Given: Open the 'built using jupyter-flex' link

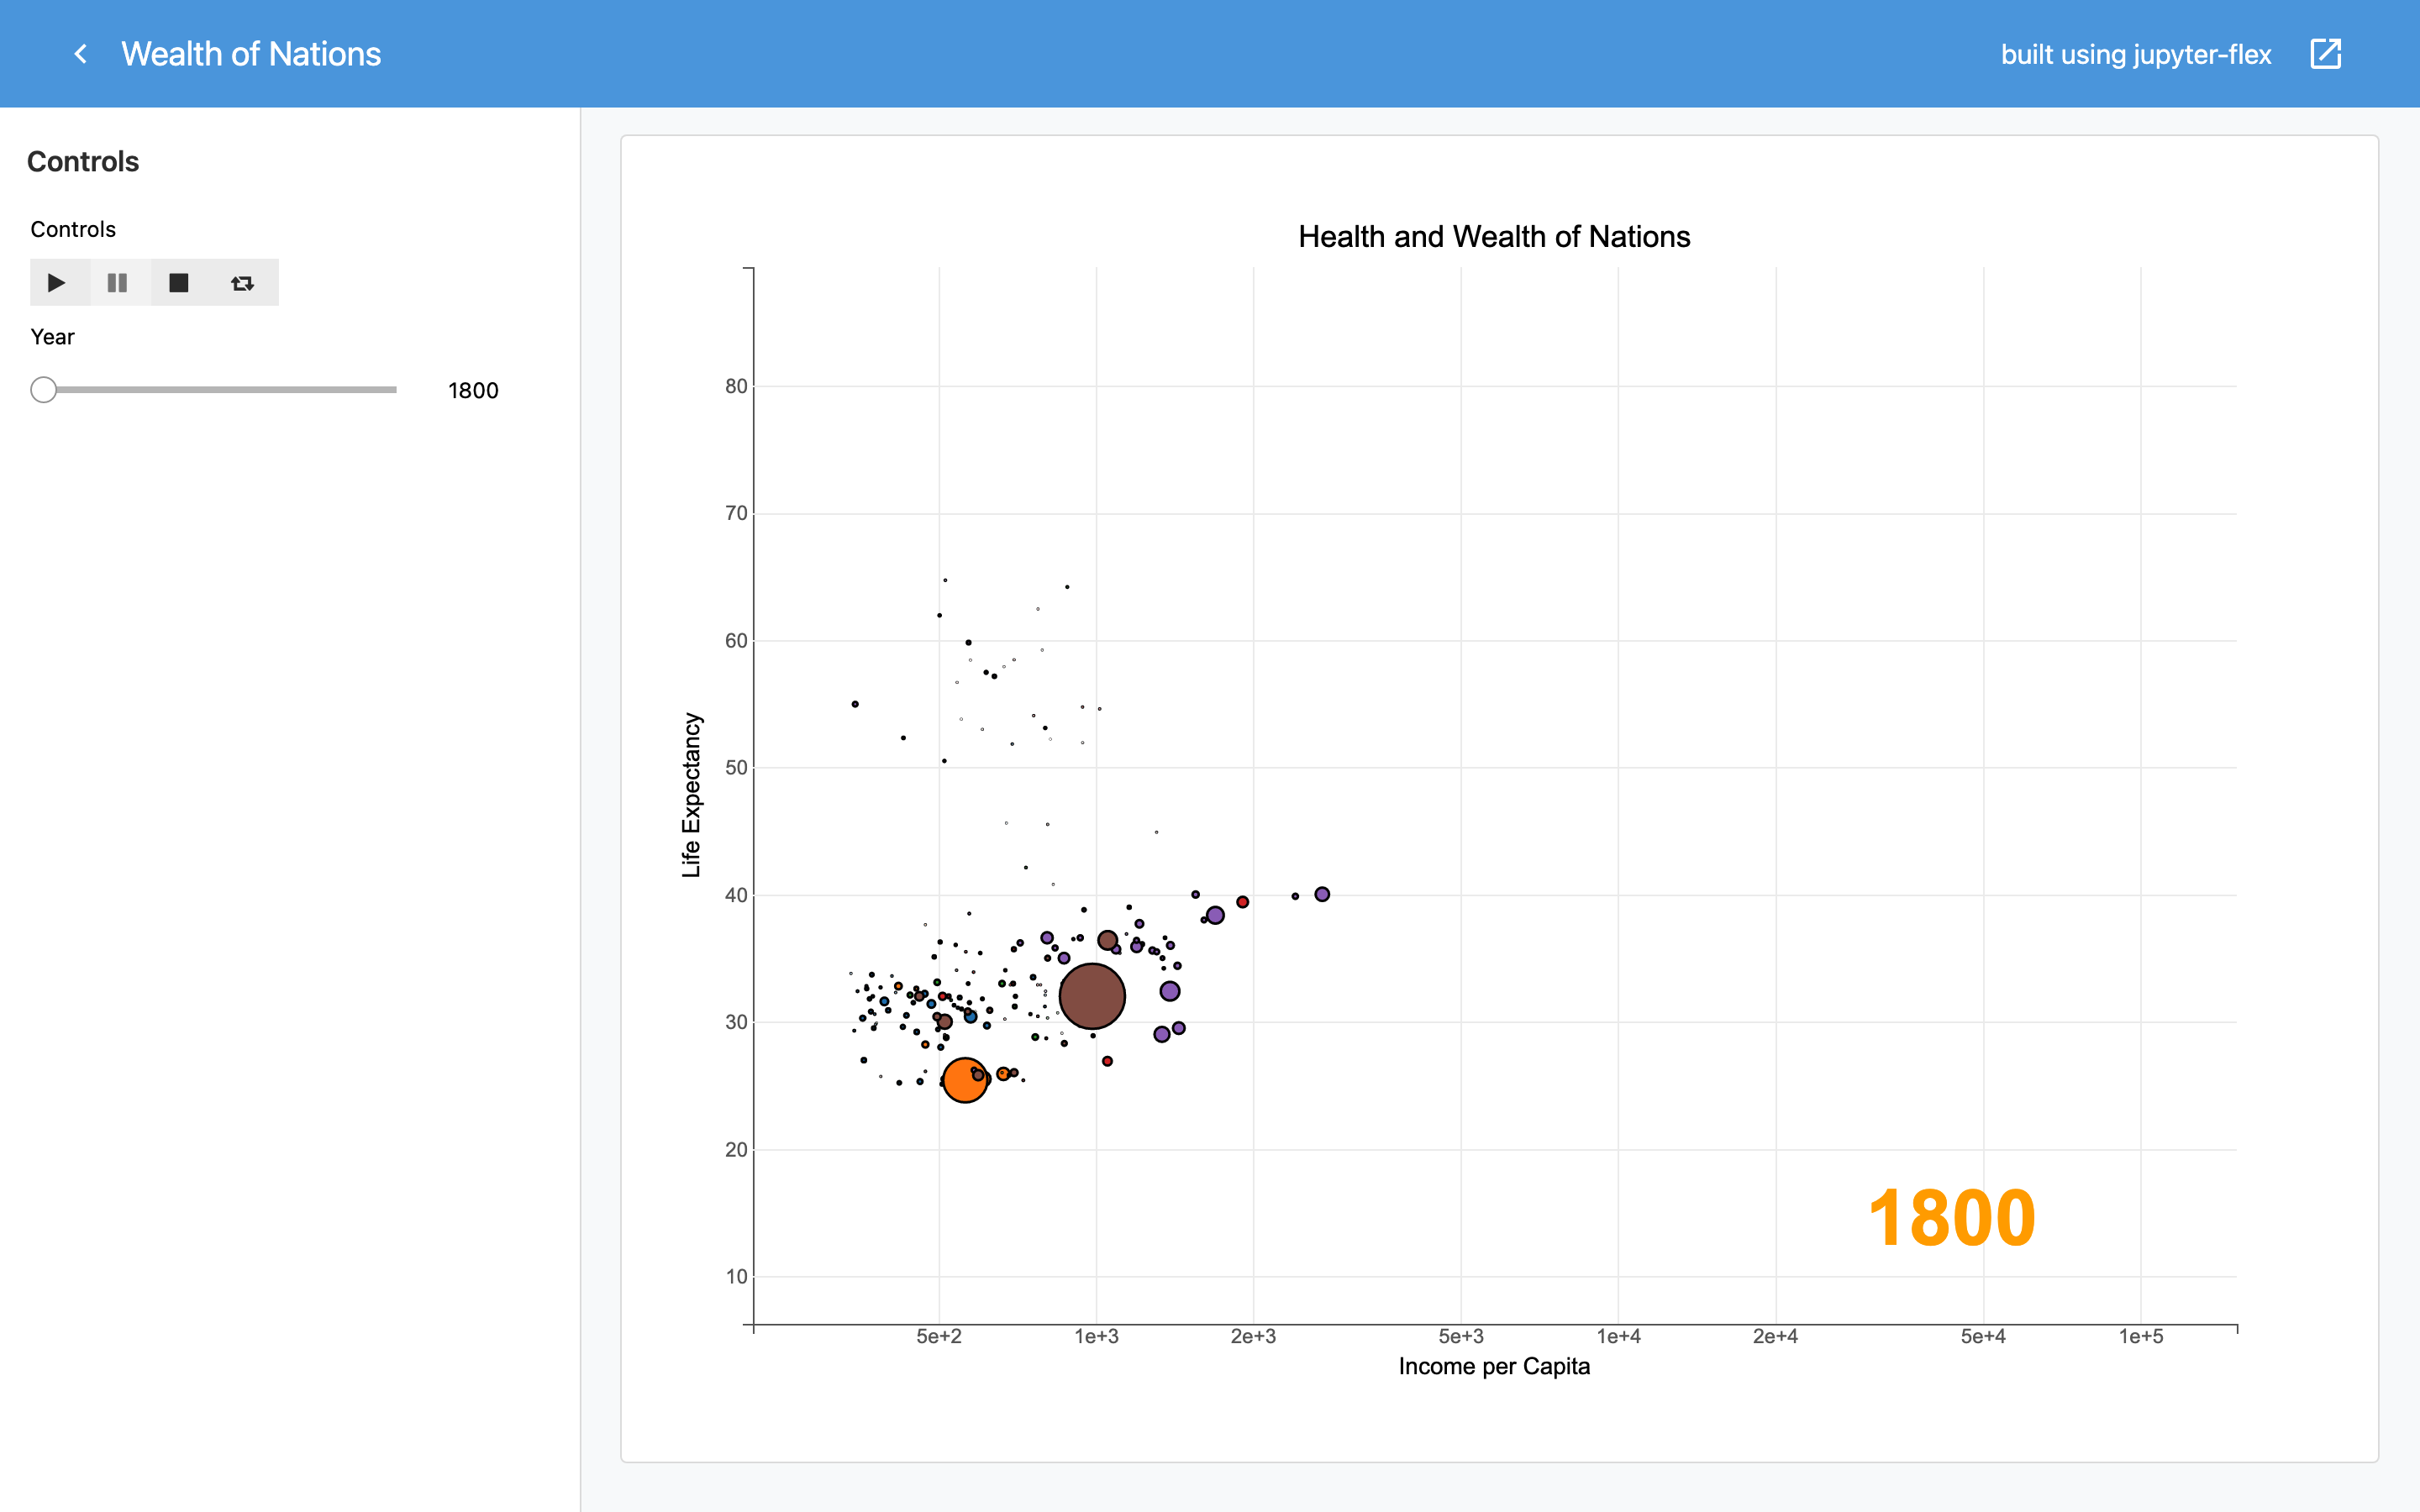Looking at the screenshot, I should point(2135,54).
